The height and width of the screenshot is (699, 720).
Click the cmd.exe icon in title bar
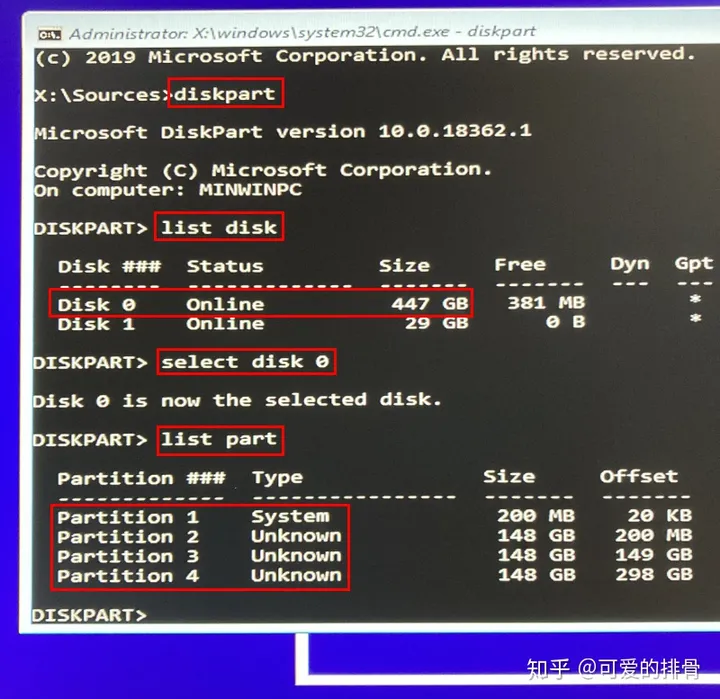(x=49, y=34)
